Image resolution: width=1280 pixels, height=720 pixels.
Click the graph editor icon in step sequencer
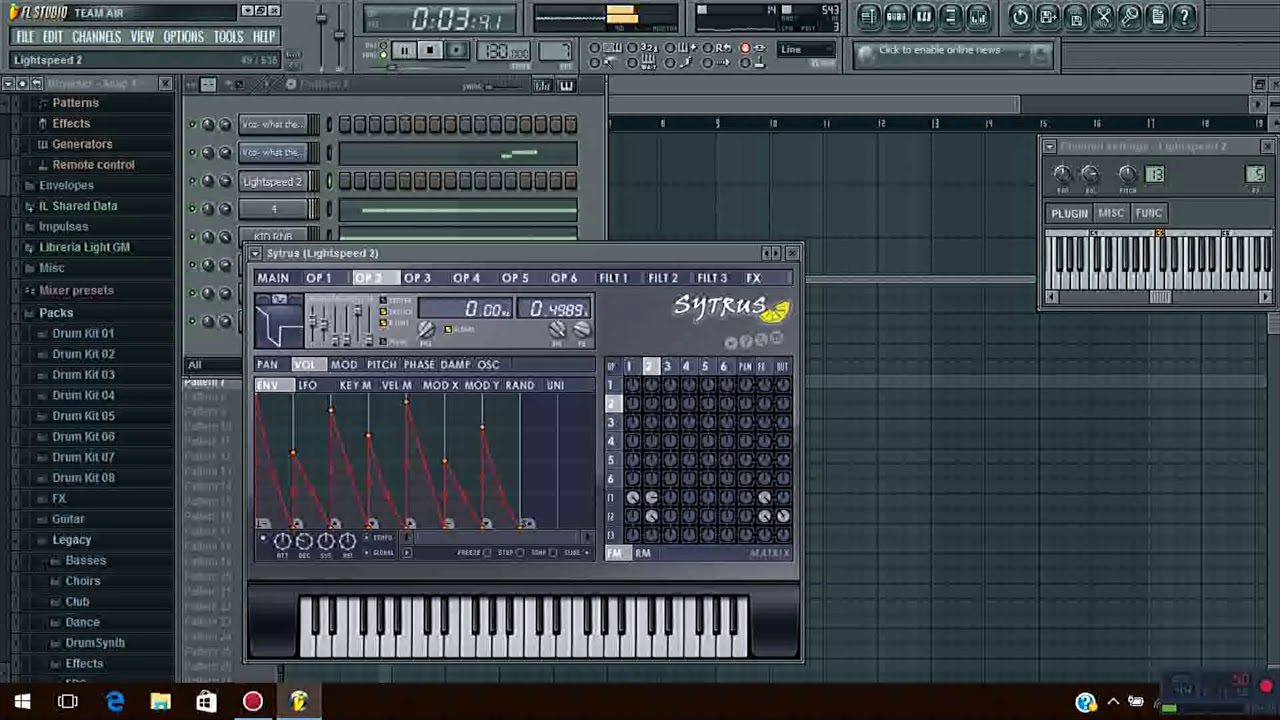[x=543, y=86]
